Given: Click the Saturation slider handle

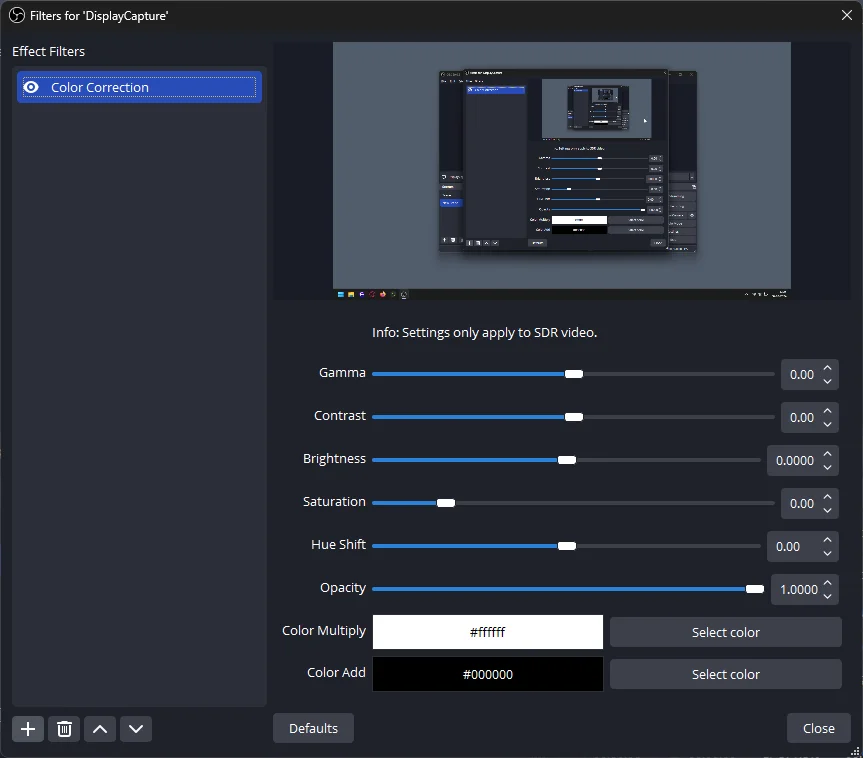Looking at the screenshot, I should click(x=446, y=503).
